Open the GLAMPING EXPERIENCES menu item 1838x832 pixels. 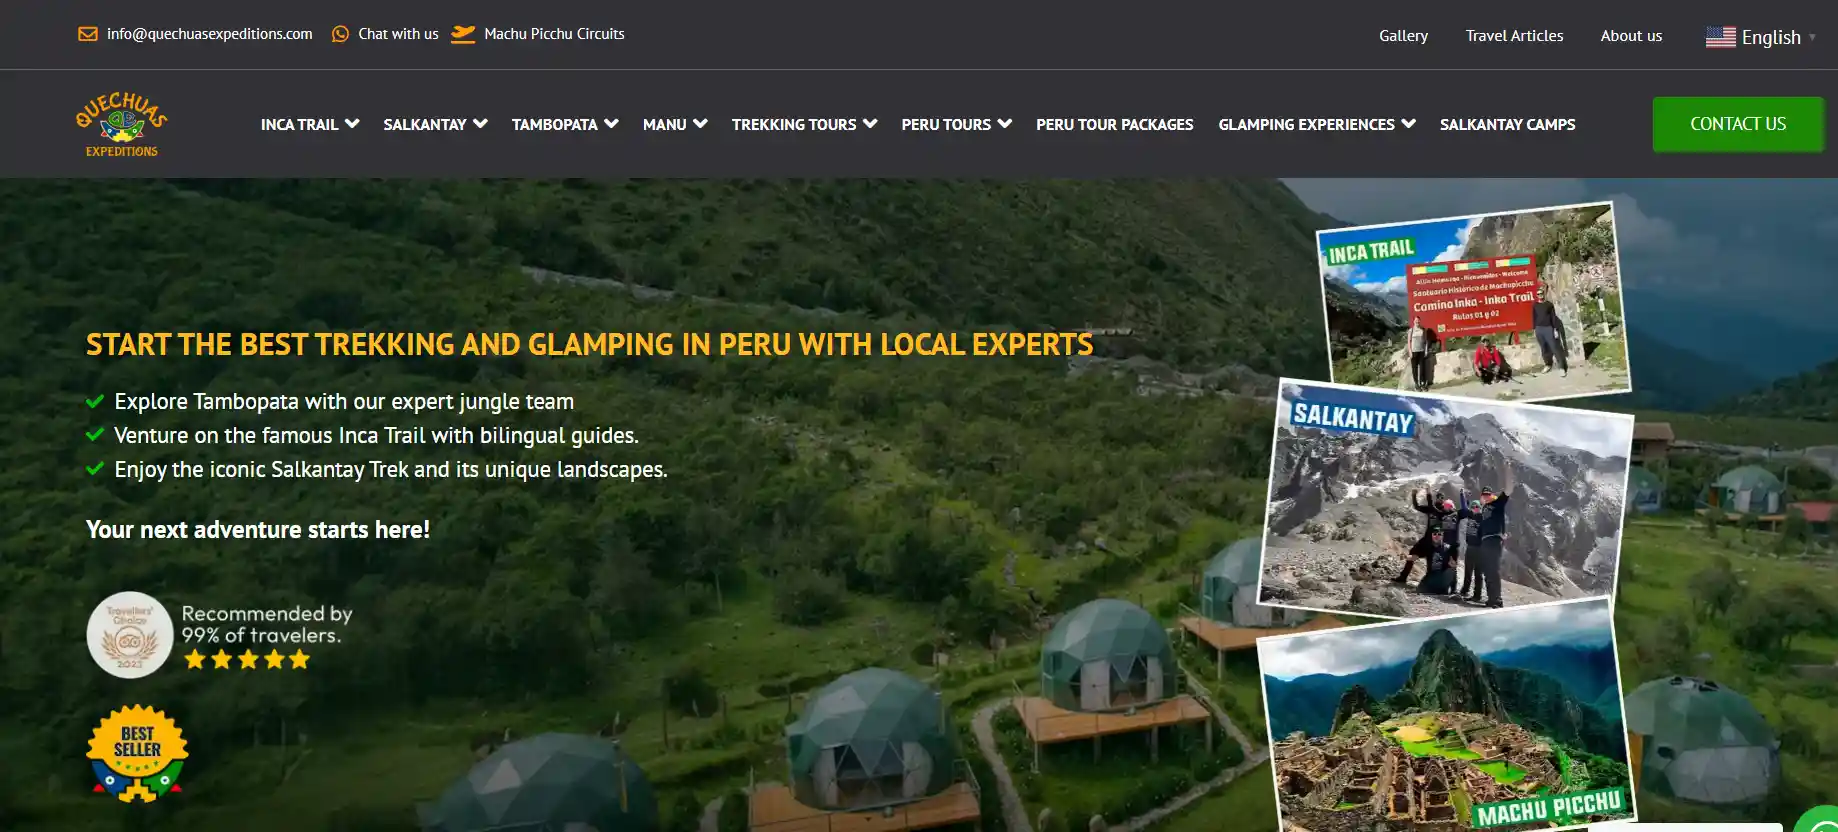[1306, 124]
